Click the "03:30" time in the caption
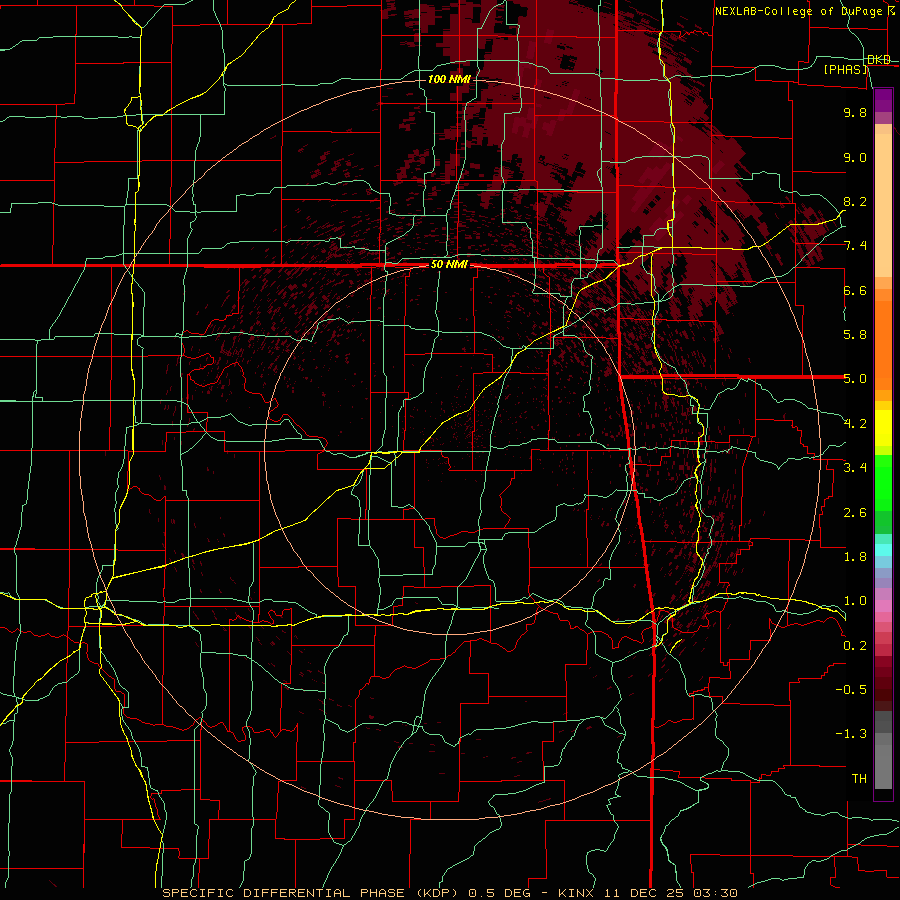900x900 pixels. [x=715, y=893]
